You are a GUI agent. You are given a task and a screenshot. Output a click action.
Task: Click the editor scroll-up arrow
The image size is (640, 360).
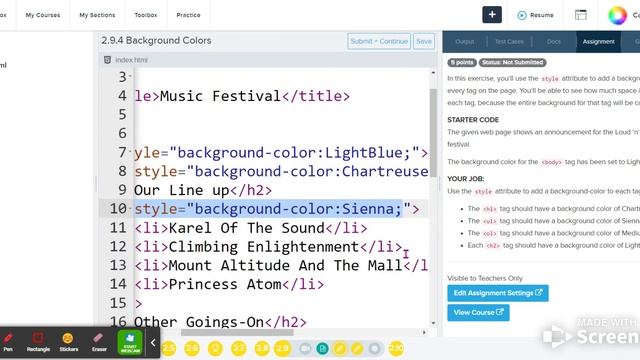click(433, 73)
